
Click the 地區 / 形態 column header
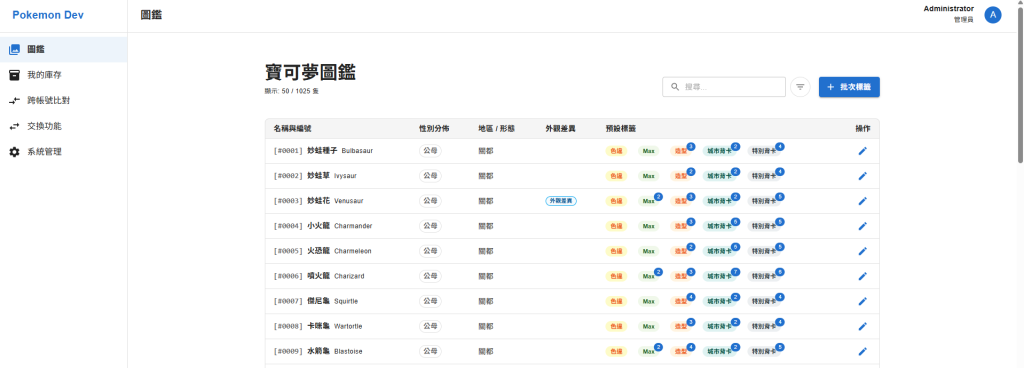click(x=496, y=129)
